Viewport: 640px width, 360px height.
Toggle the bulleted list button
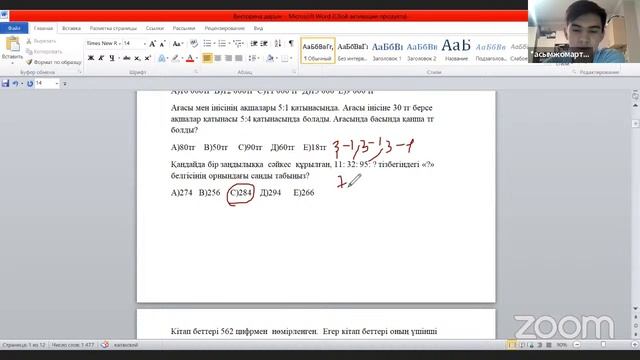(207, 43)
